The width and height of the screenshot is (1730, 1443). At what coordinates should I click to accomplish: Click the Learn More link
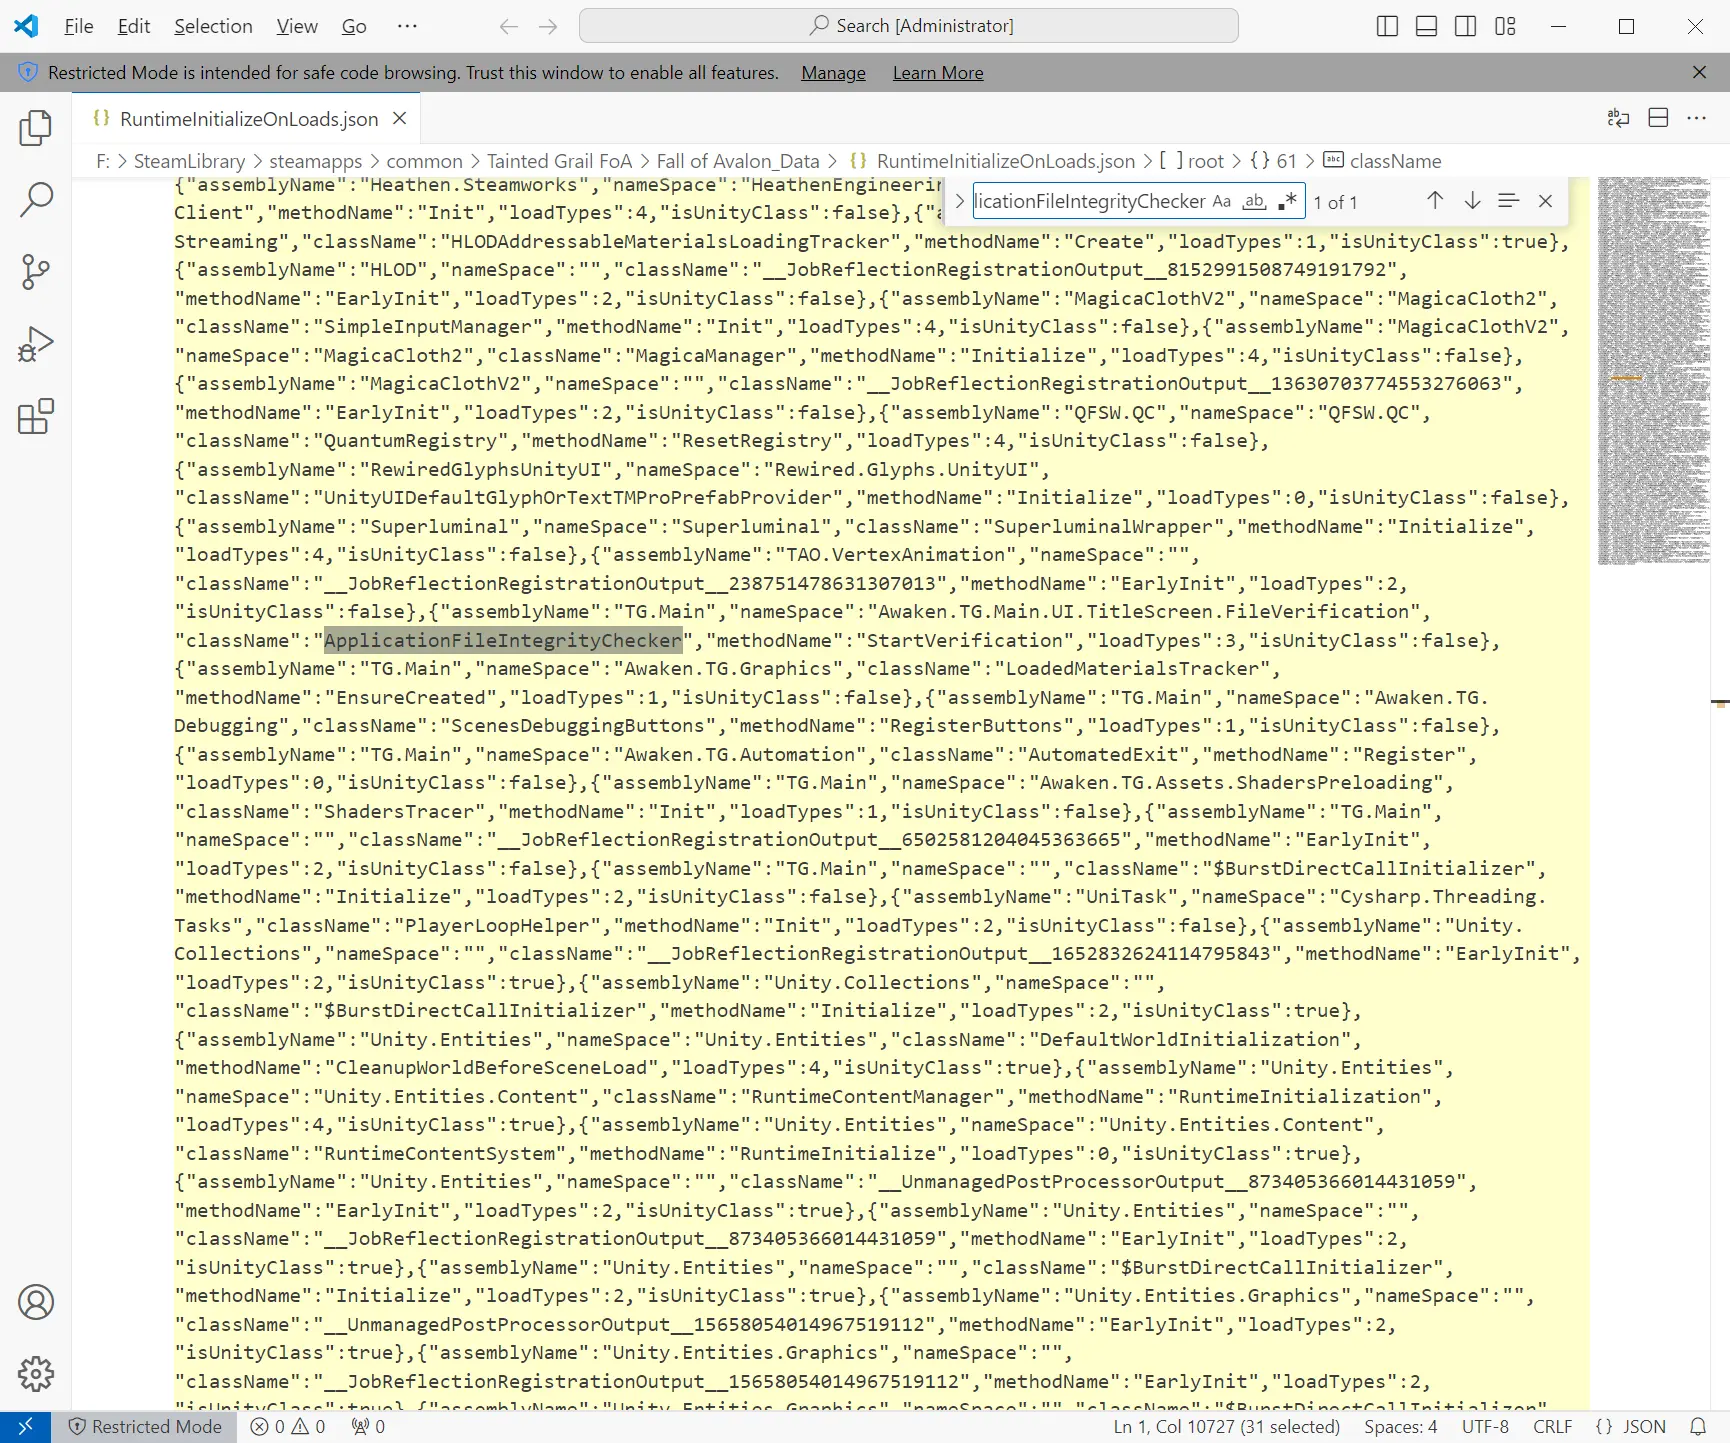coord(937,73)
